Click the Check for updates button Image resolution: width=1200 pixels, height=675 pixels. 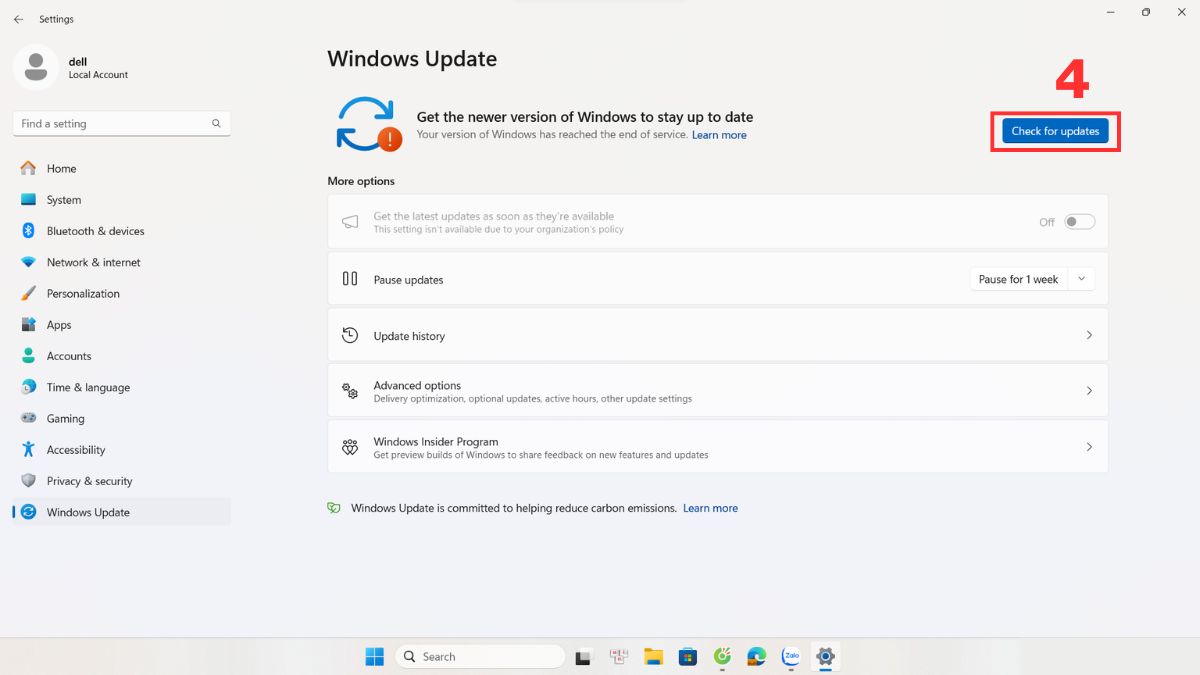[x=1056, y=130]
